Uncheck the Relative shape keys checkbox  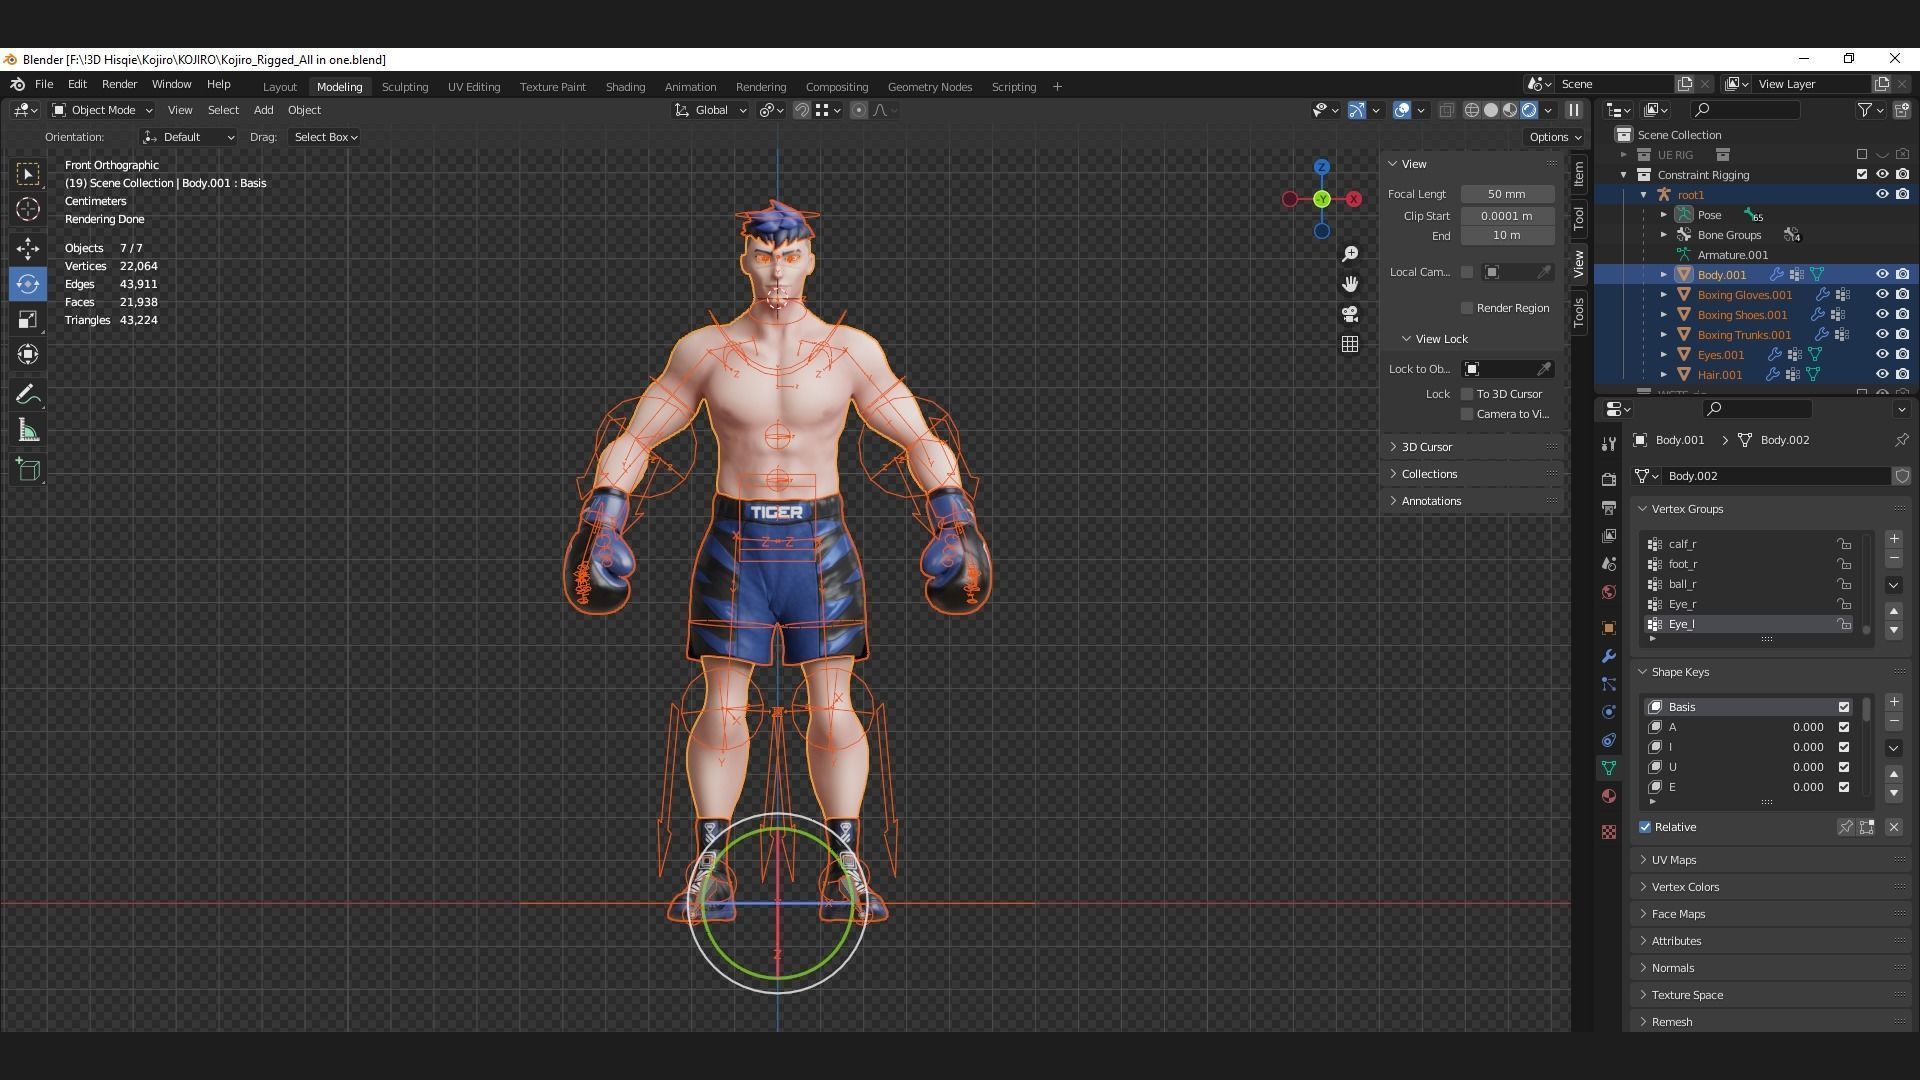[x=1645, y=827]
